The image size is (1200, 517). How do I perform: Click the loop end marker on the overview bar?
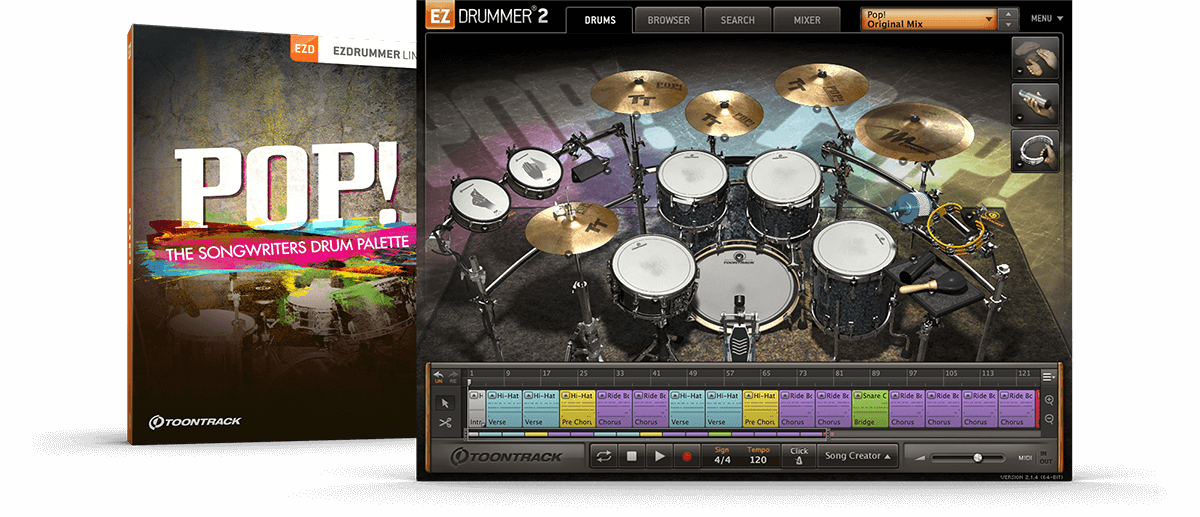[827, 433]
